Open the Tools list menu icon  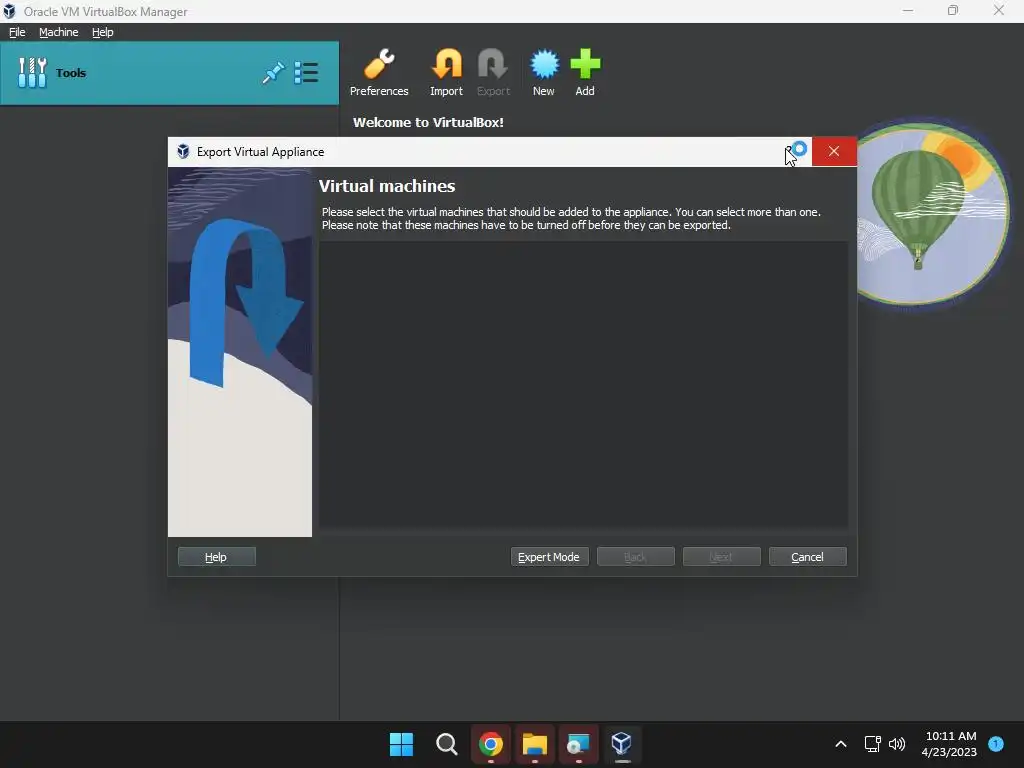pos(306,72)
